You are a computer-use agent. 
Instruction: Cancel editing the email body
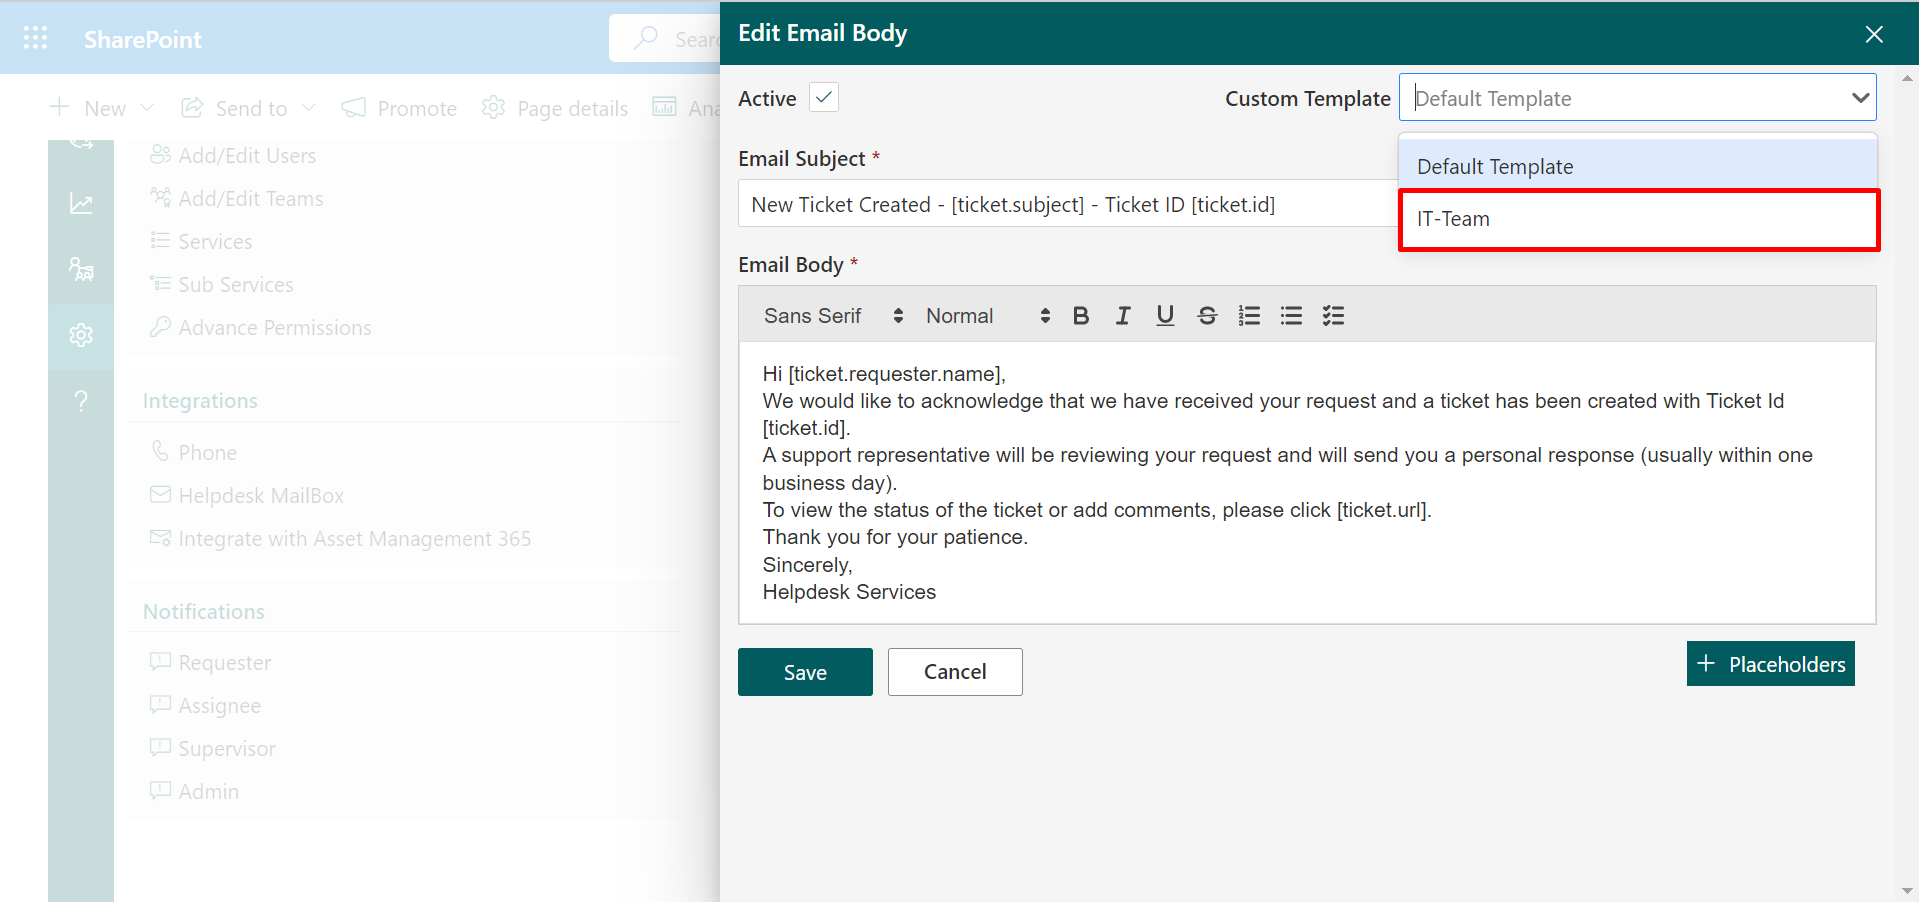[955, 672]
